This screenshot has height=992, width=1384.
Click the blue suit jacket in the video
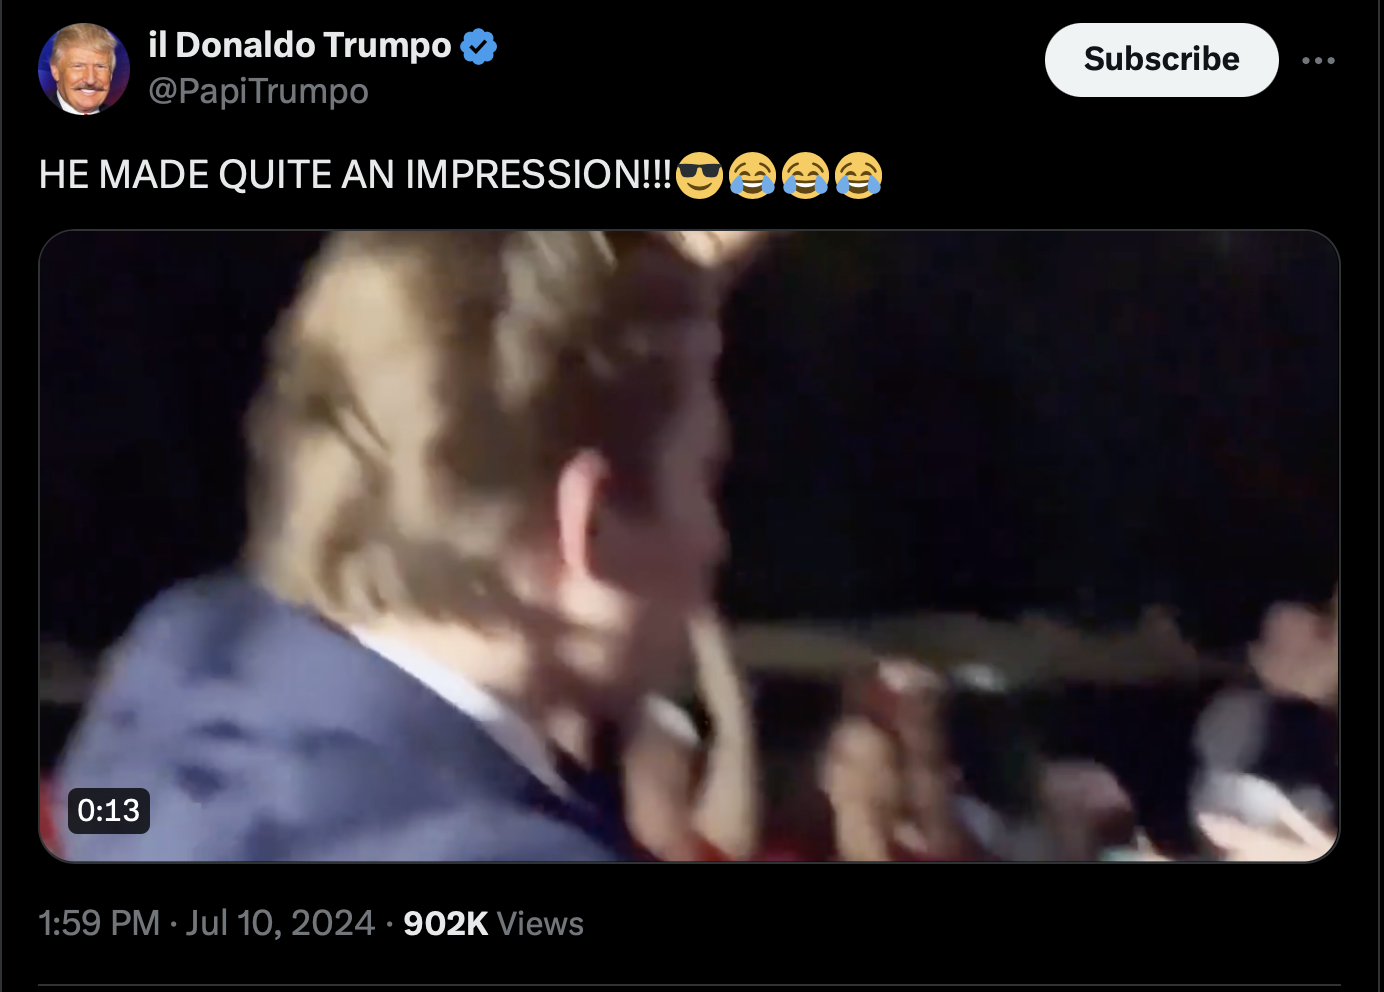pyautogui.click(x=290, y=740)
